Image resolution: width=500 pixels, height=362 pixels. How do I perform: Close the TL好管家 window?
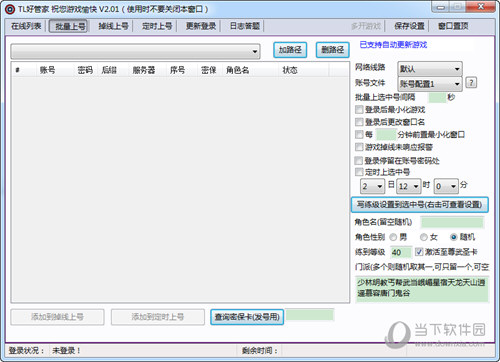point(481,7)
